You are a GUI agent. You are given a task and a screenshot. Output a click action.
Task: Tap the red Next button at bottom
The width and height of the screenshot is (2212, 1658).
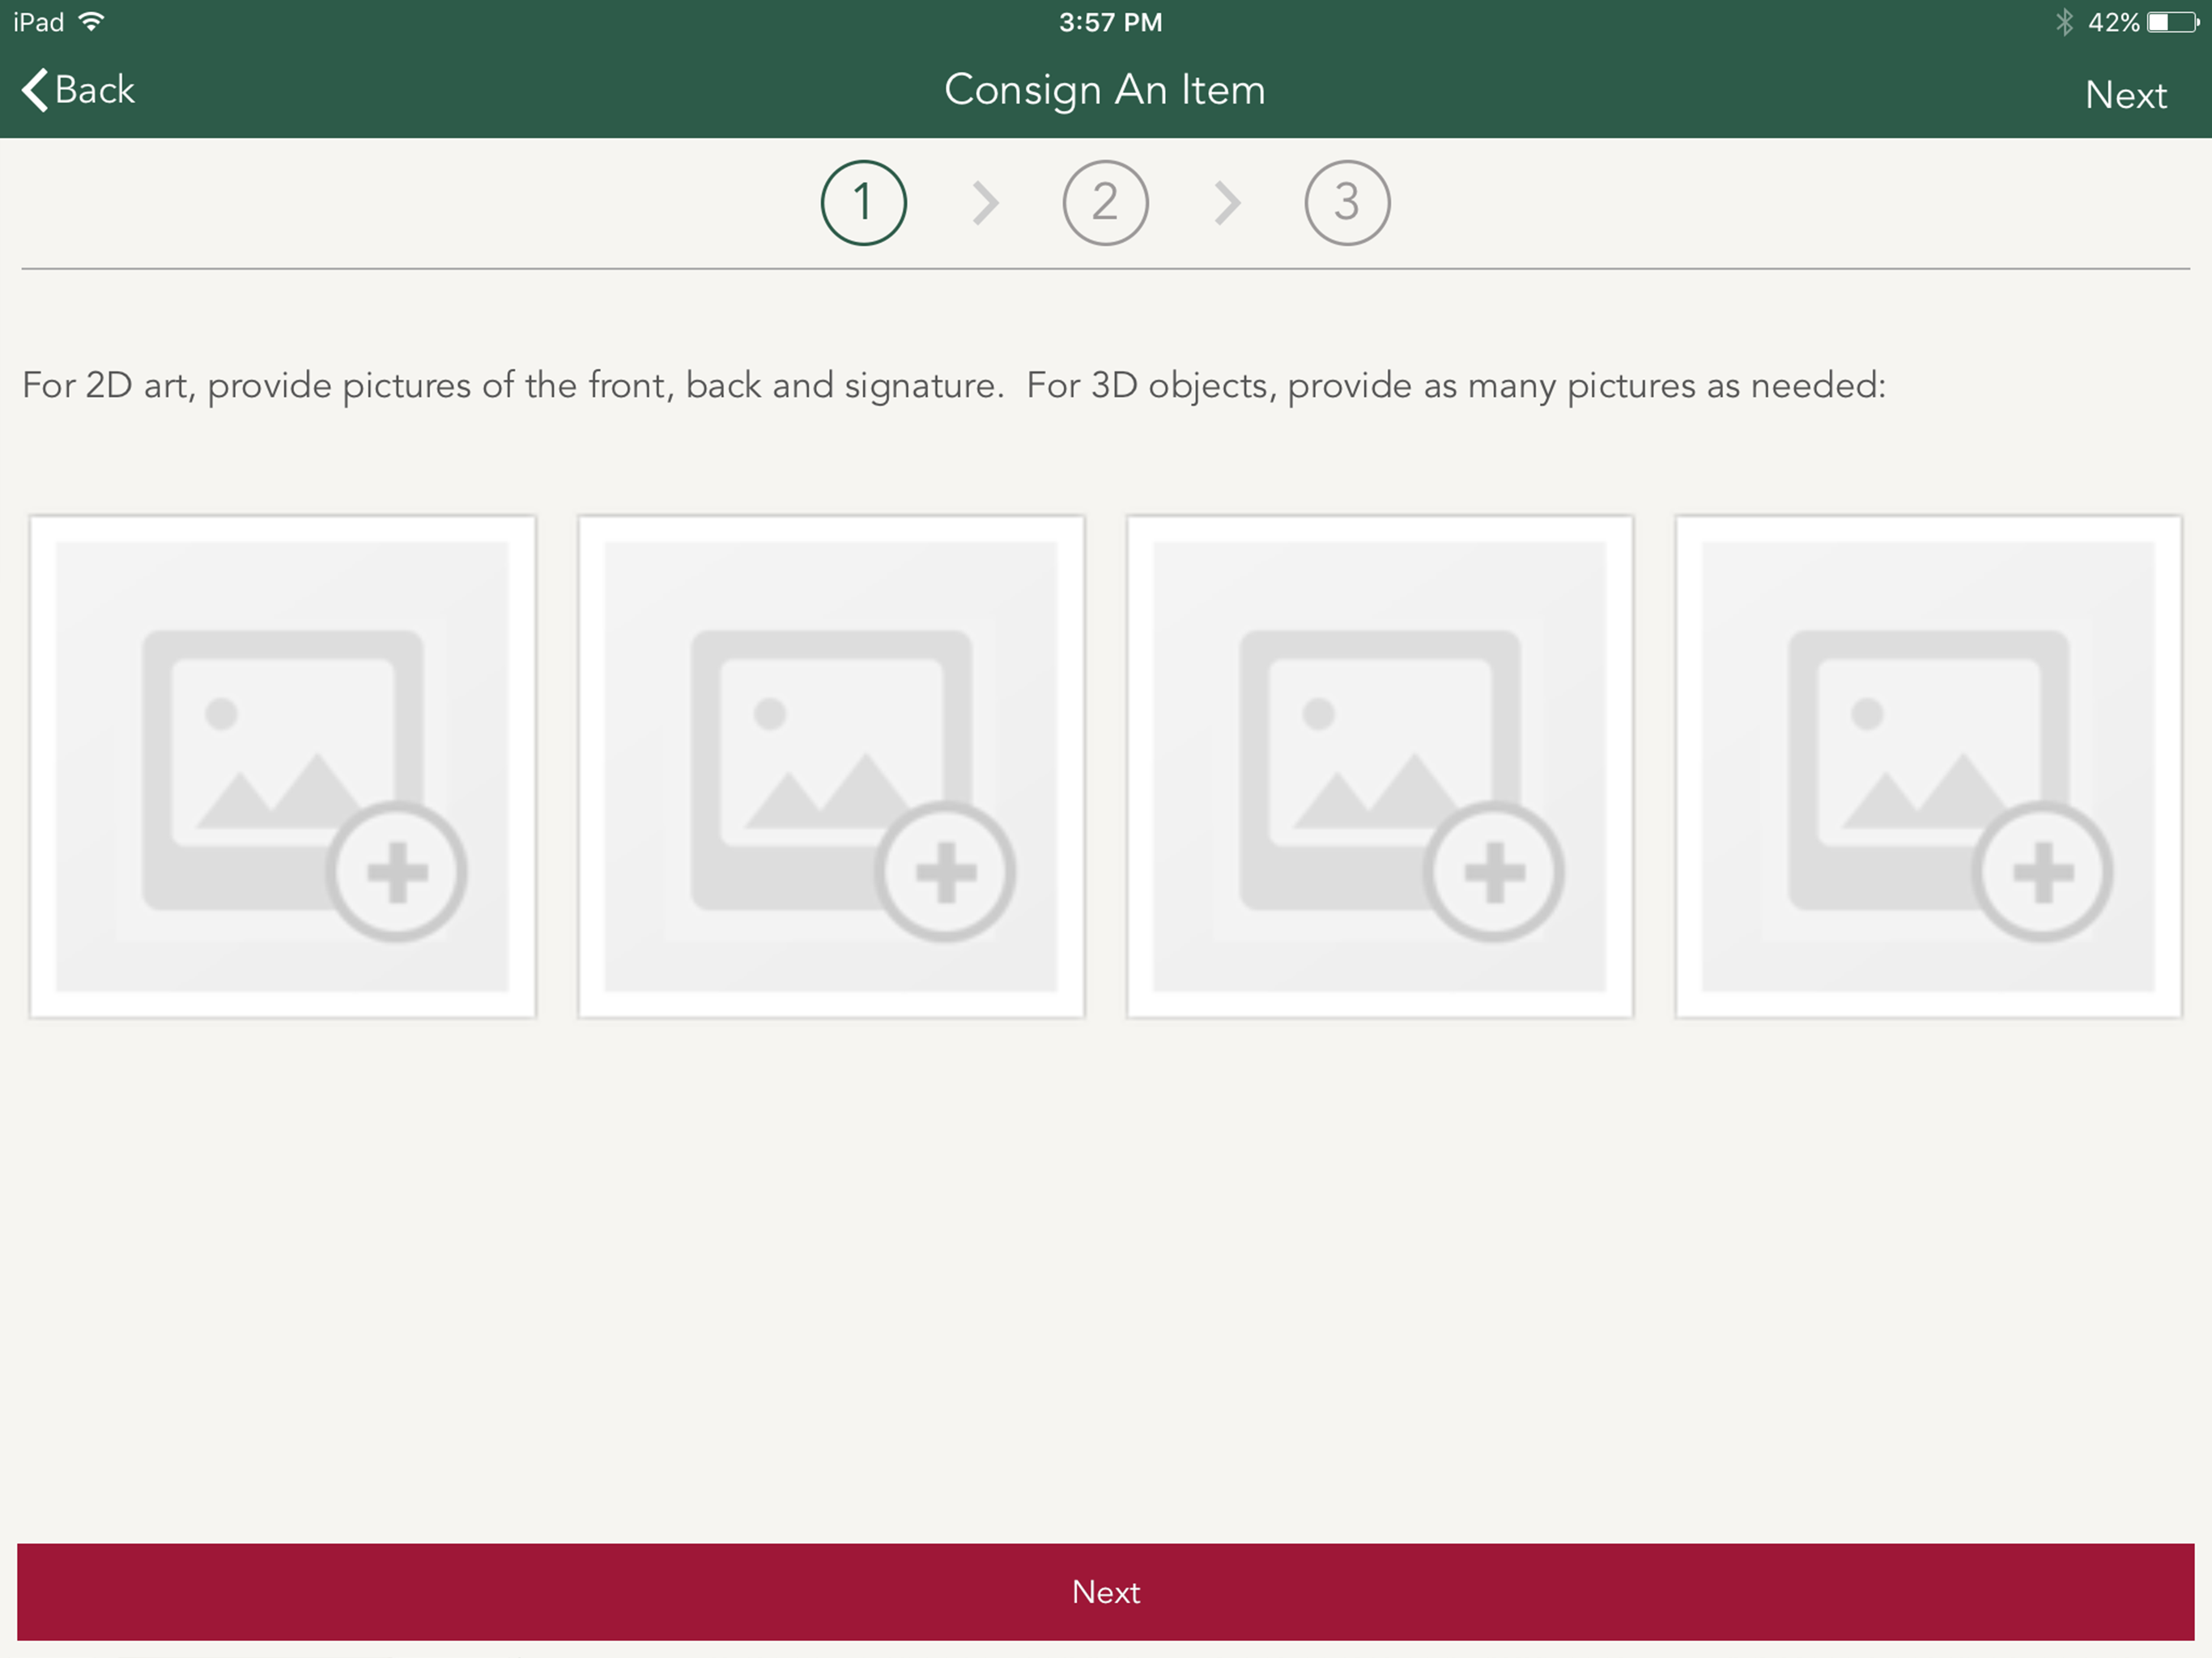click(1106, 1591)
